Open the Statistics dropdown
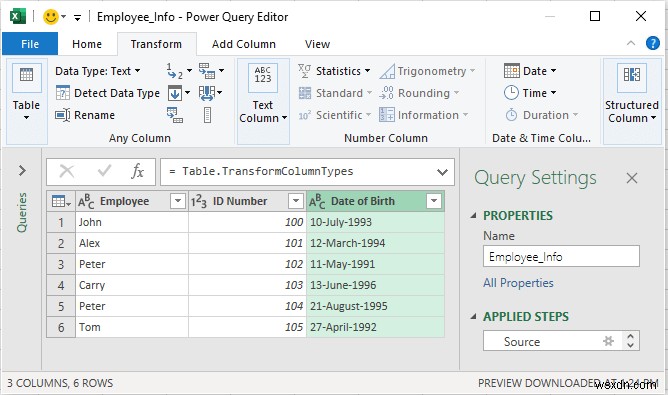The width and height of the screenshot is (668, 395). (334, 71)
